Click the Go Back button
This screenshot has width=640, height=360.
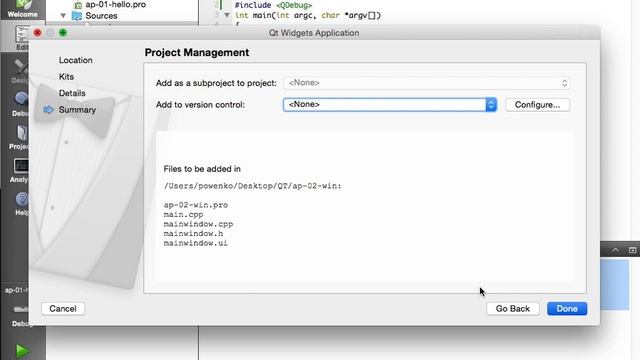point(513,309)
